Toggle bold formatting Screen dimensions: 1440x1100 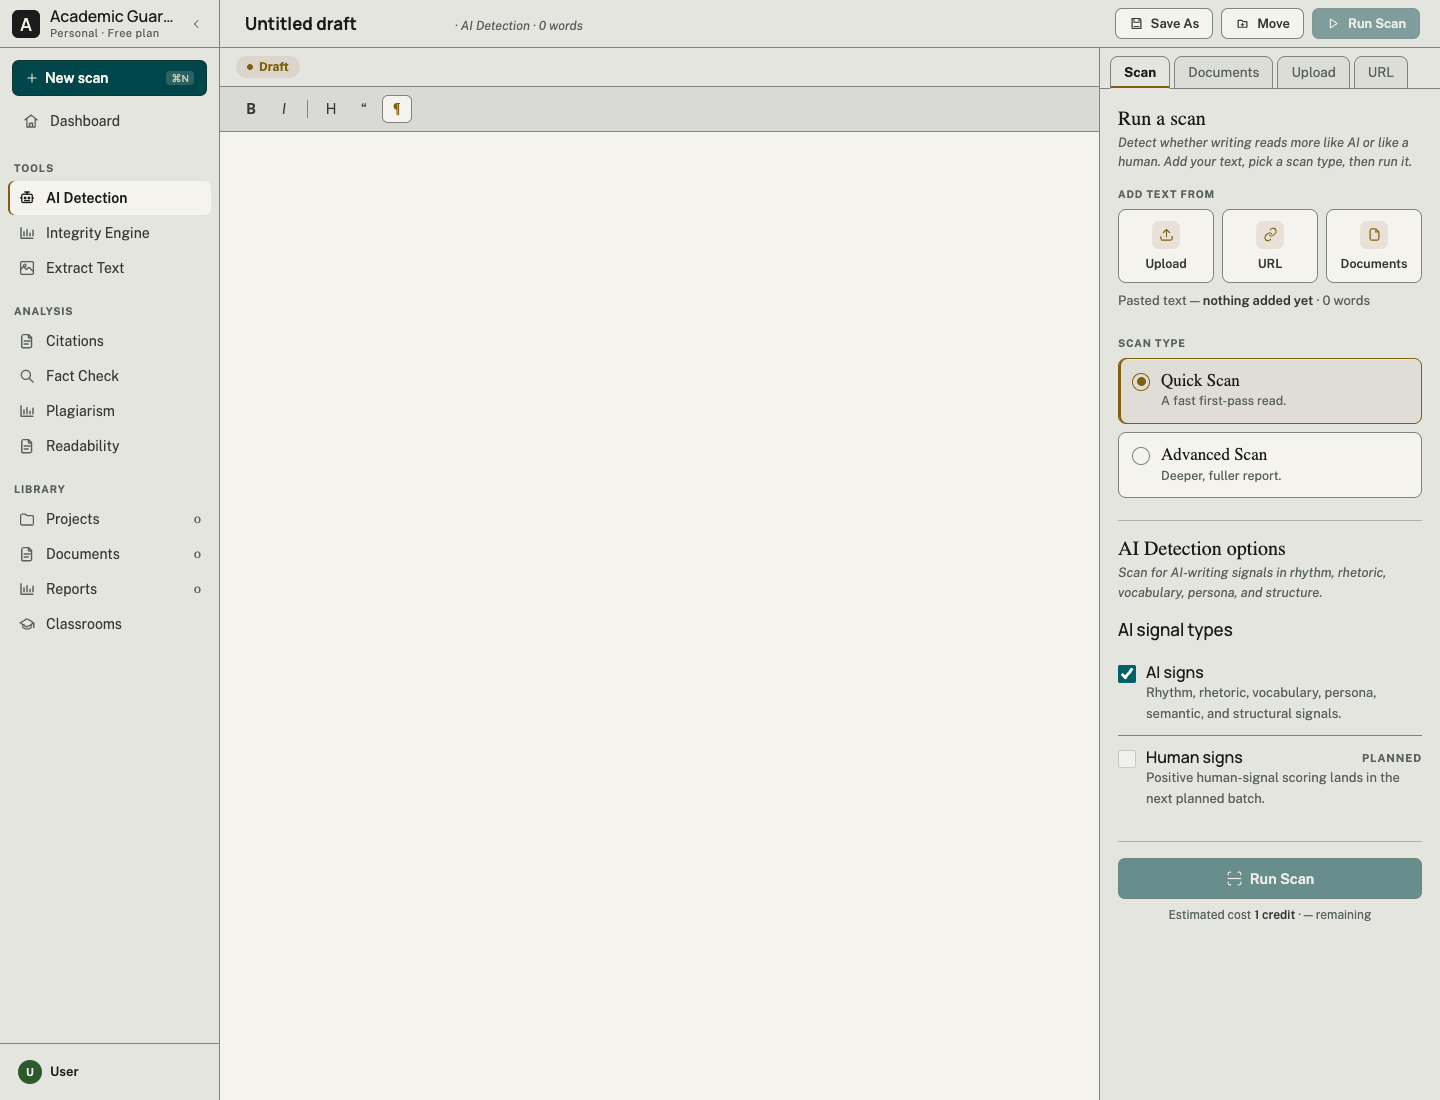tap(251, 109)
